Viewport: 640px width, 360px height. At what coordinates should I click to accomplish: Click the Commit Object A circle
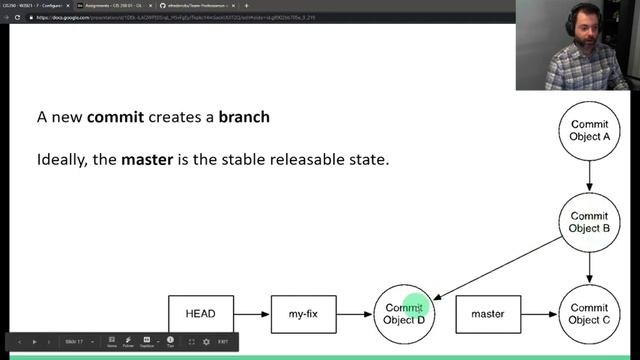(589, 131)
